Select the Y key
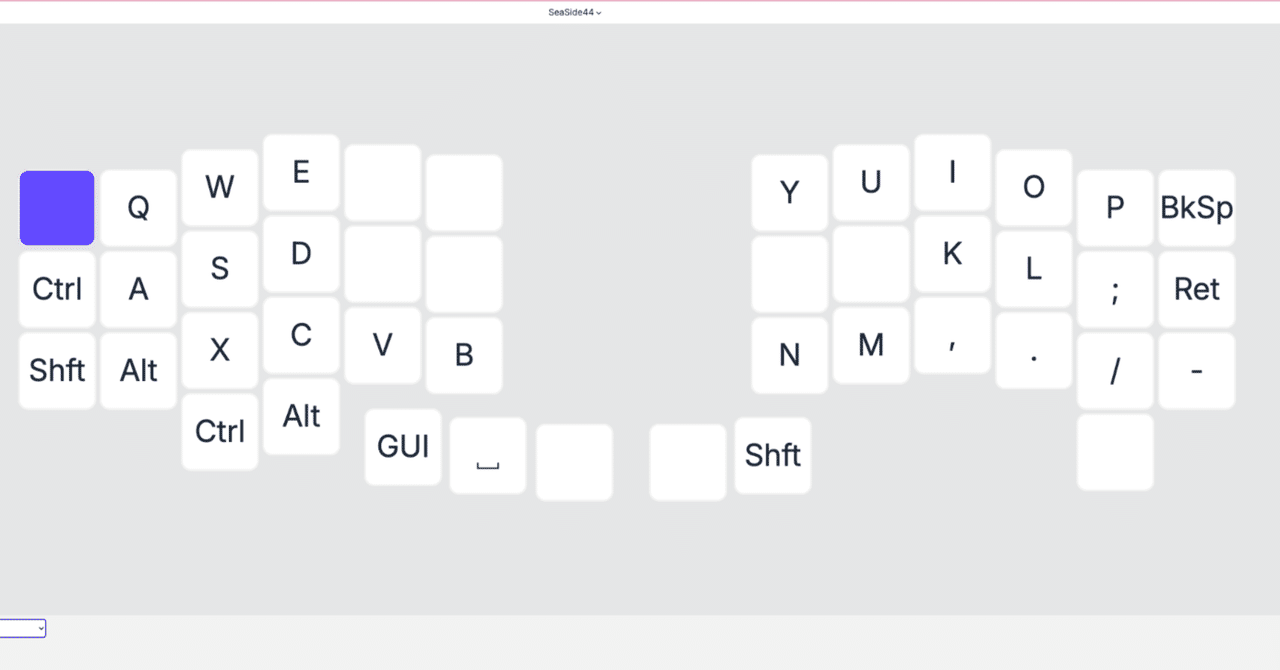The height and width of the screenshot is (670, 1280). 790,193
